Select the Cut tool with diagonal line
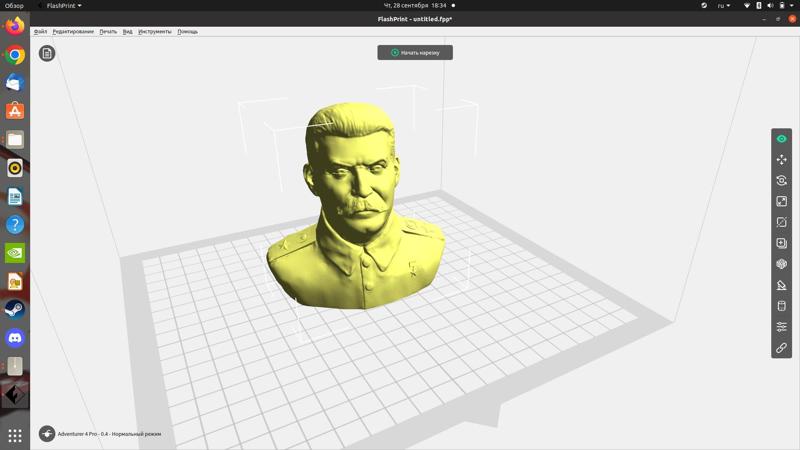Viewport: 800px width, 450px height. 781,222
